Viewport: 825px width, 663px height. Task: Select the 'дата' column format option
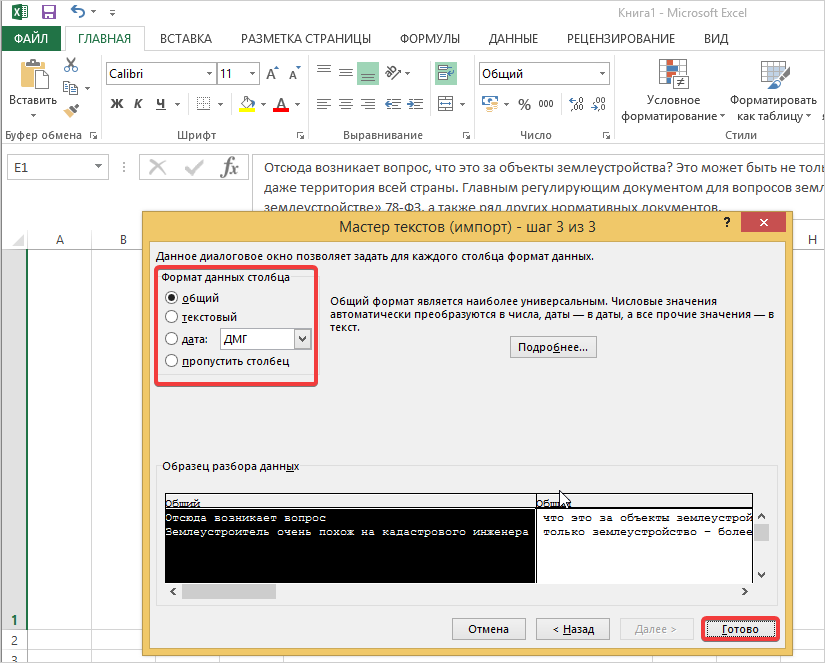(172, 339)
